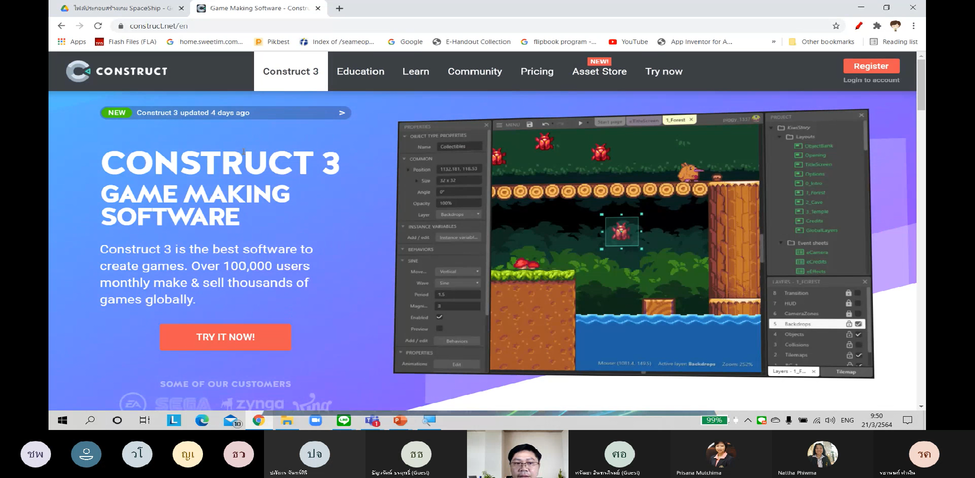Go to the Pricing page
Image resolution: width=975 pixels, height=478 pixels.
pos(537,71)
